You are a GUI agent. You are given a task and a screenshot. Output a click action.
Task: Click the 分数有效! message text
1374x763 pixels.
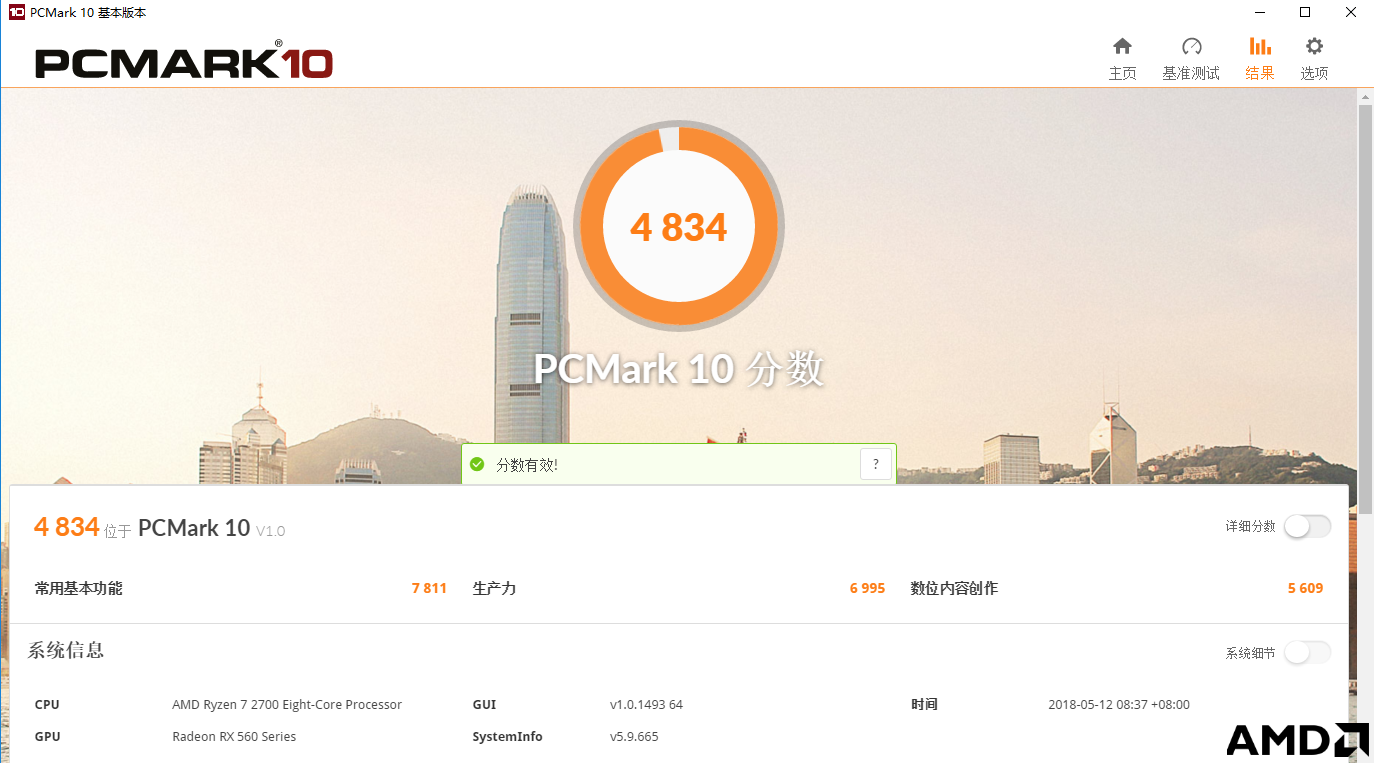527,465
